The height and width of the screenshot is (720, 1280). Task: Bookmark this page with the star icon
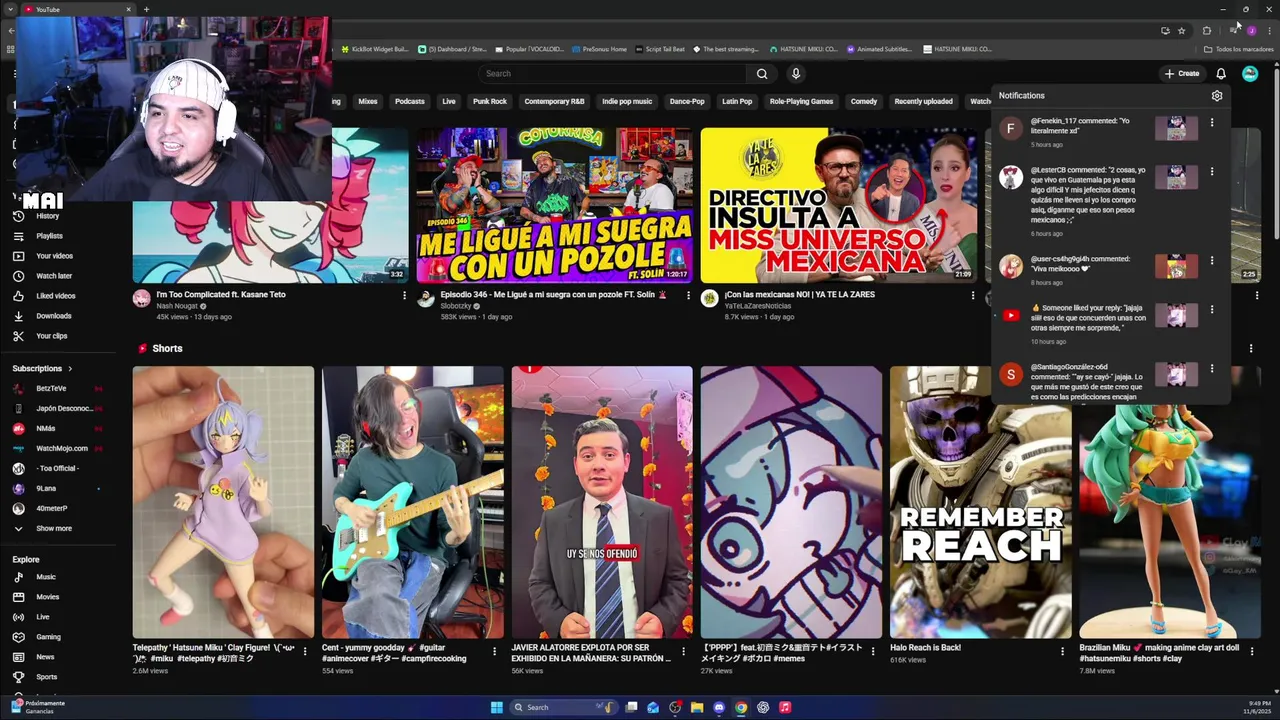[x=1181, y=31]
